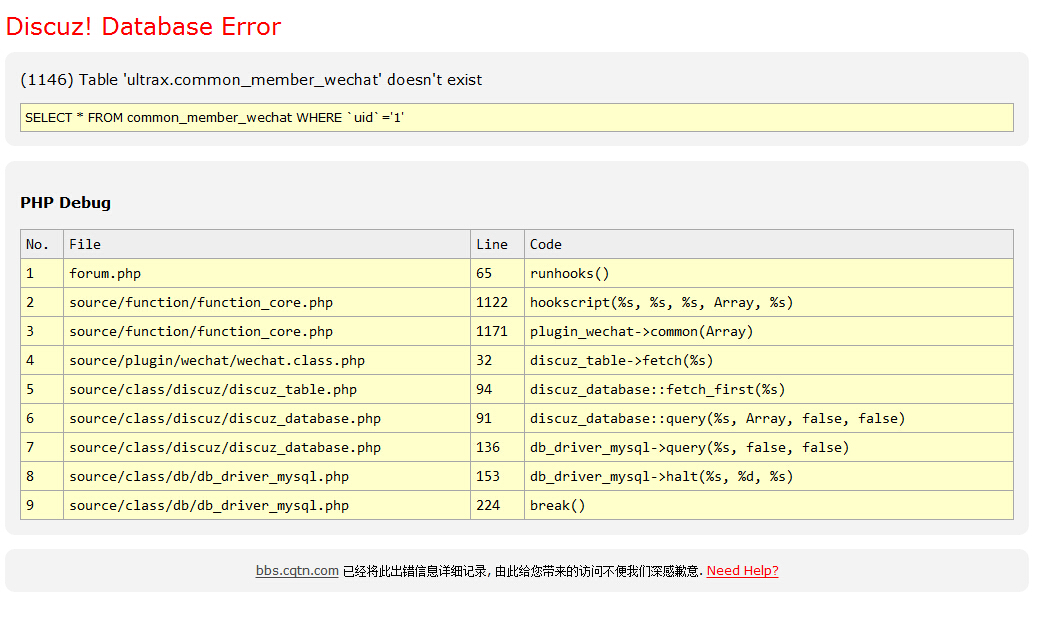The image size is (1042, 618).
Task: Click the row number 1 cell
Action: click(x=42, y=273)
